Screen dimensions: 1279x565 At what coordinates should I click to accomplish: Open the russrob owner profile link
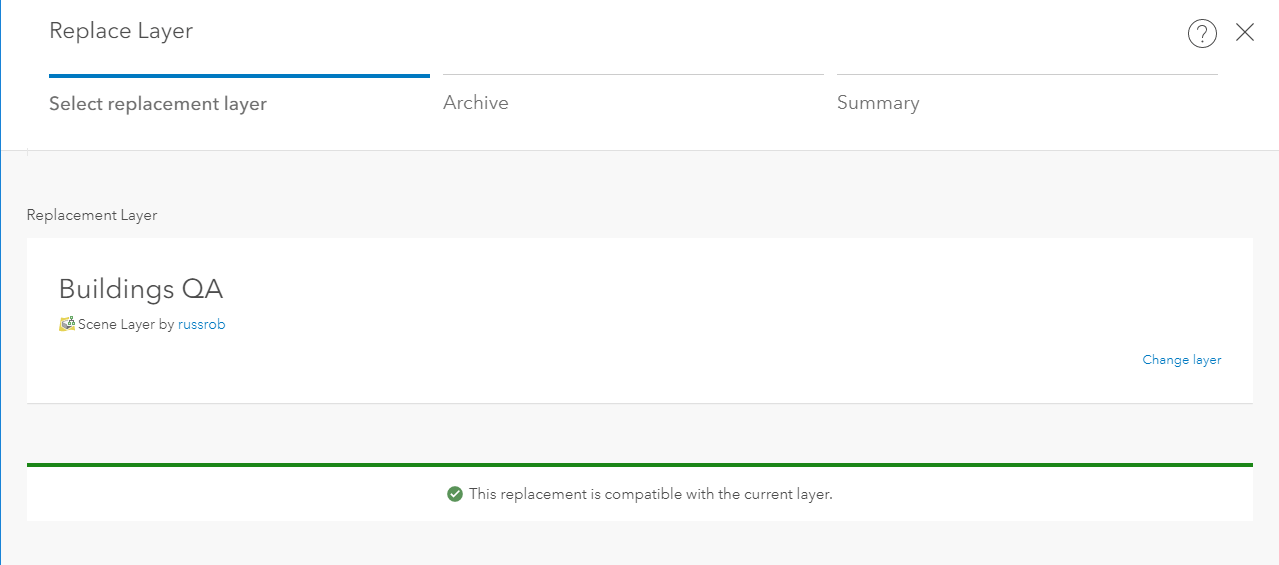[202, 324]
